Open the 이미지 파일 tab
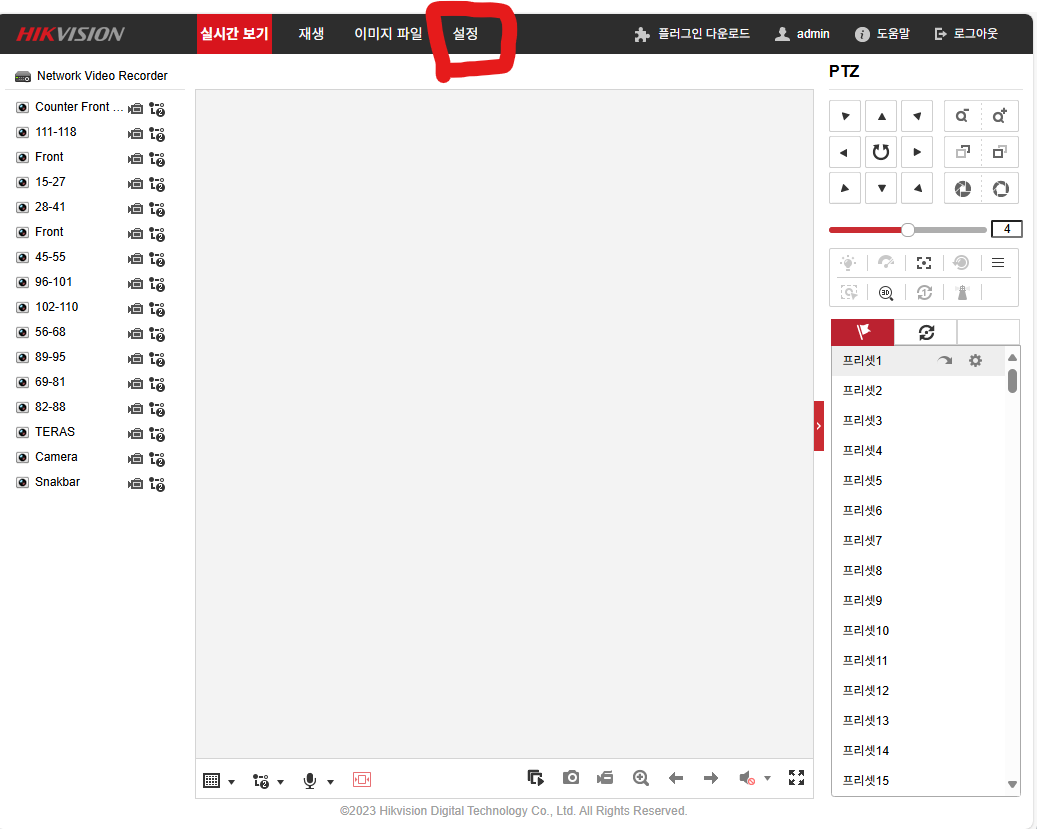The height and width of the screenshot is (829, 1037). 388,34
